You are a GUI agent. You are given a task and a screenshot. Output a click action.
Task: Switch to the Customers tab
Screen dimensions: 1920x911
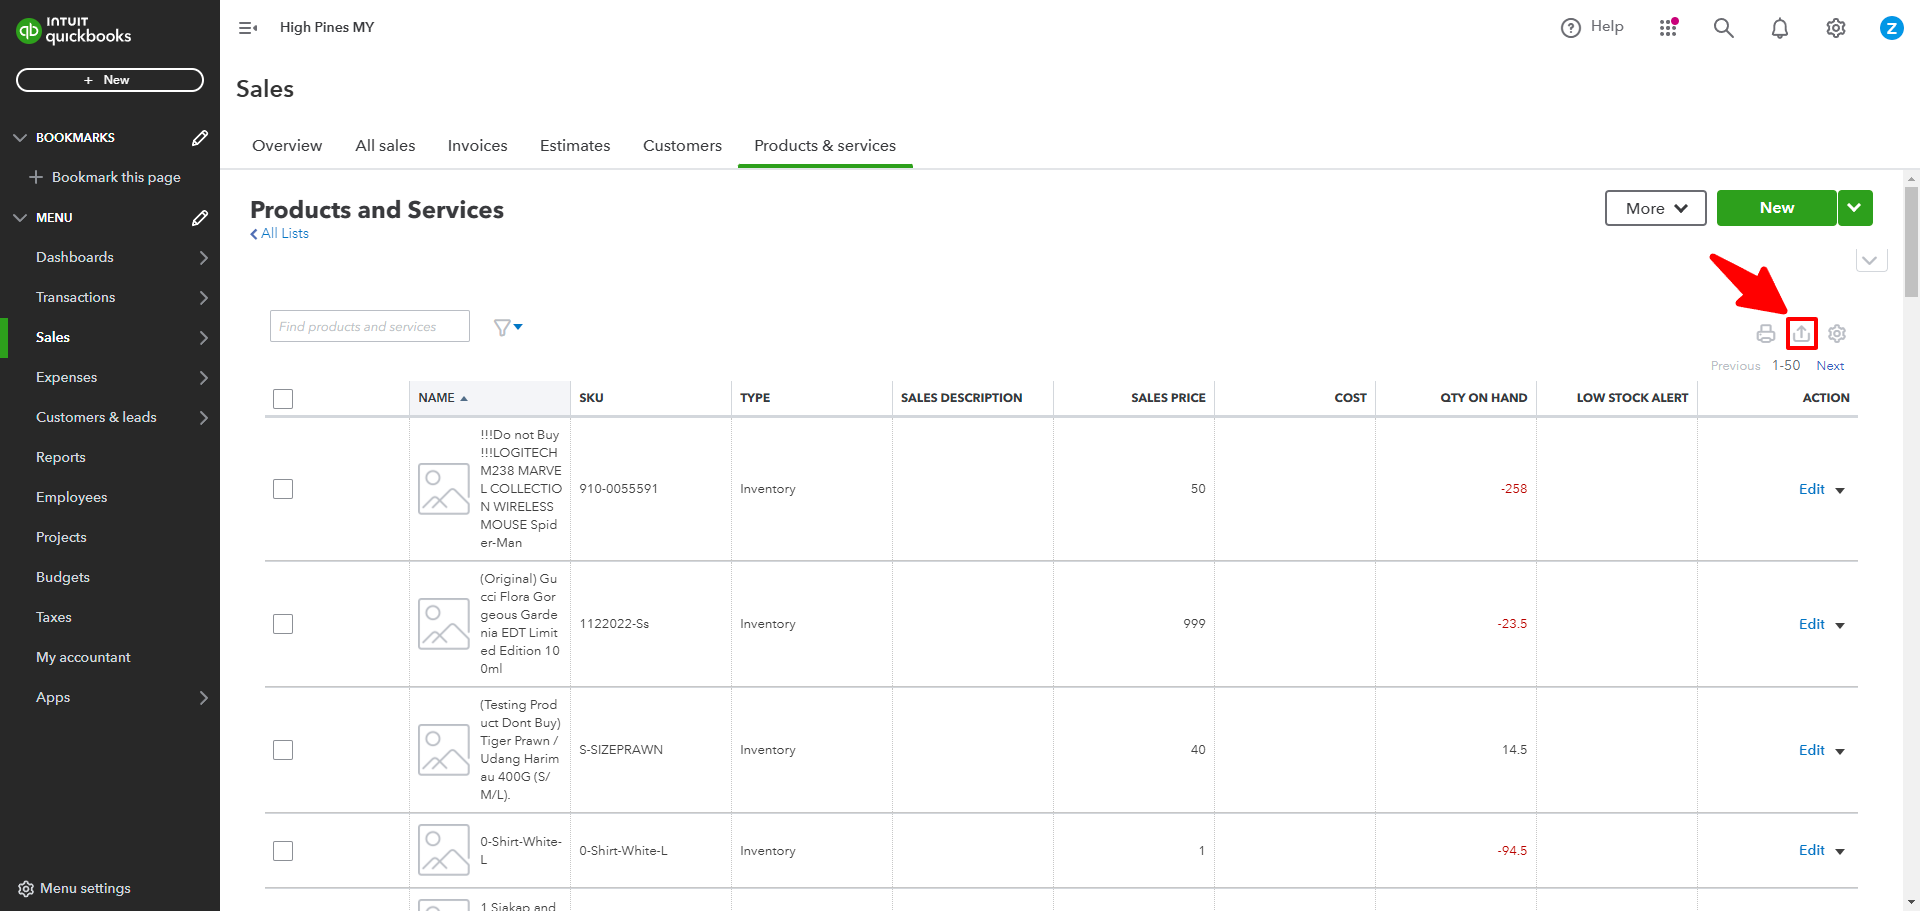pyautogui.click(x=682, y=146)
